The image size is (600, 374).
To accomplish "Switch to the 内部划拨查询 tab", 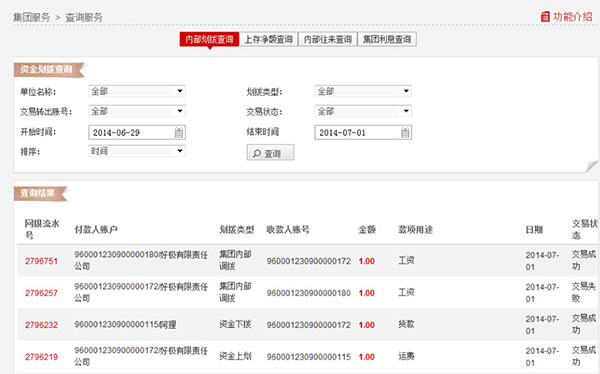I will point(209,39).
